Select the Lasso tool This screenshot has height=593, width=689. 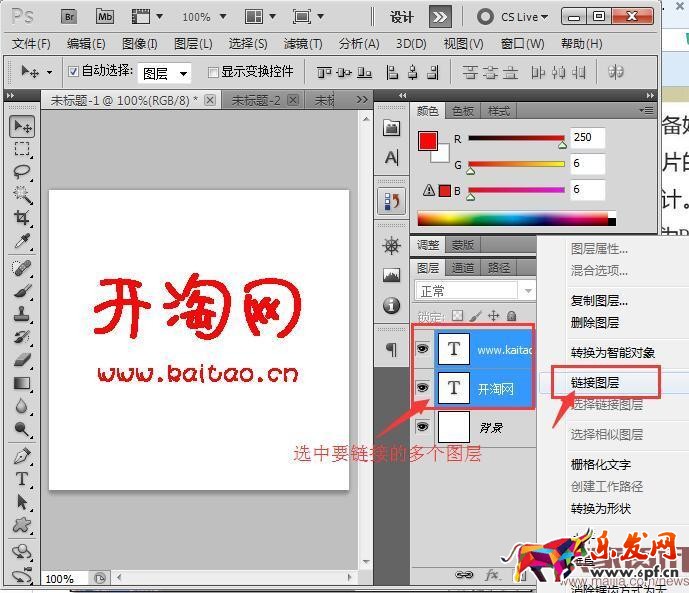pos(22,172)
